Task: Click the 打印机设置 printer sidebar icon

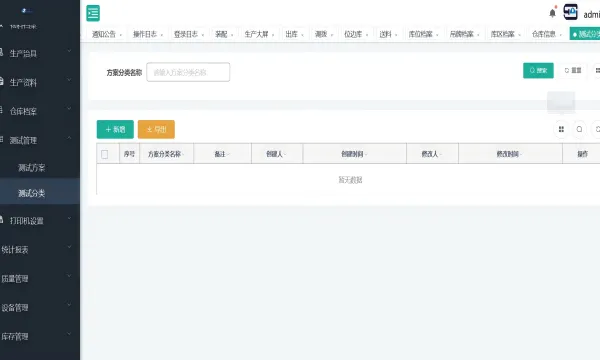Action: click(x=2, y=220)
